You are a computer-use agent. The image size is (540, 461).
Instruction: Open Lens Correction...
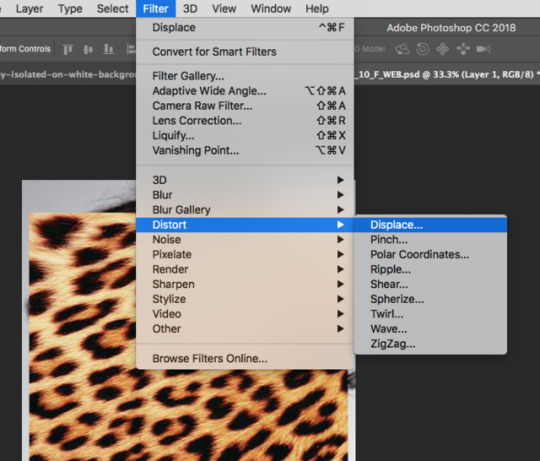tap(245, 121)
